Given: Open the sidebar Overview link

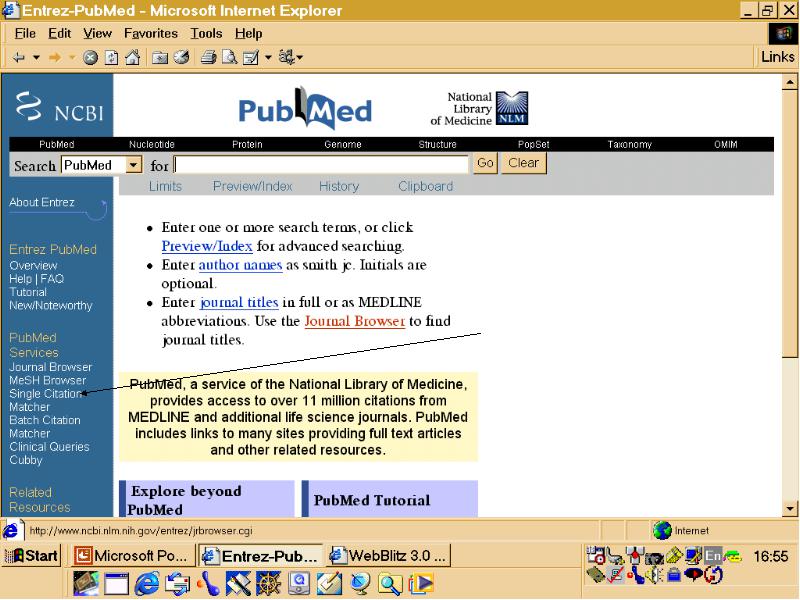Looking at the screenshot, I should pos(33,265).
